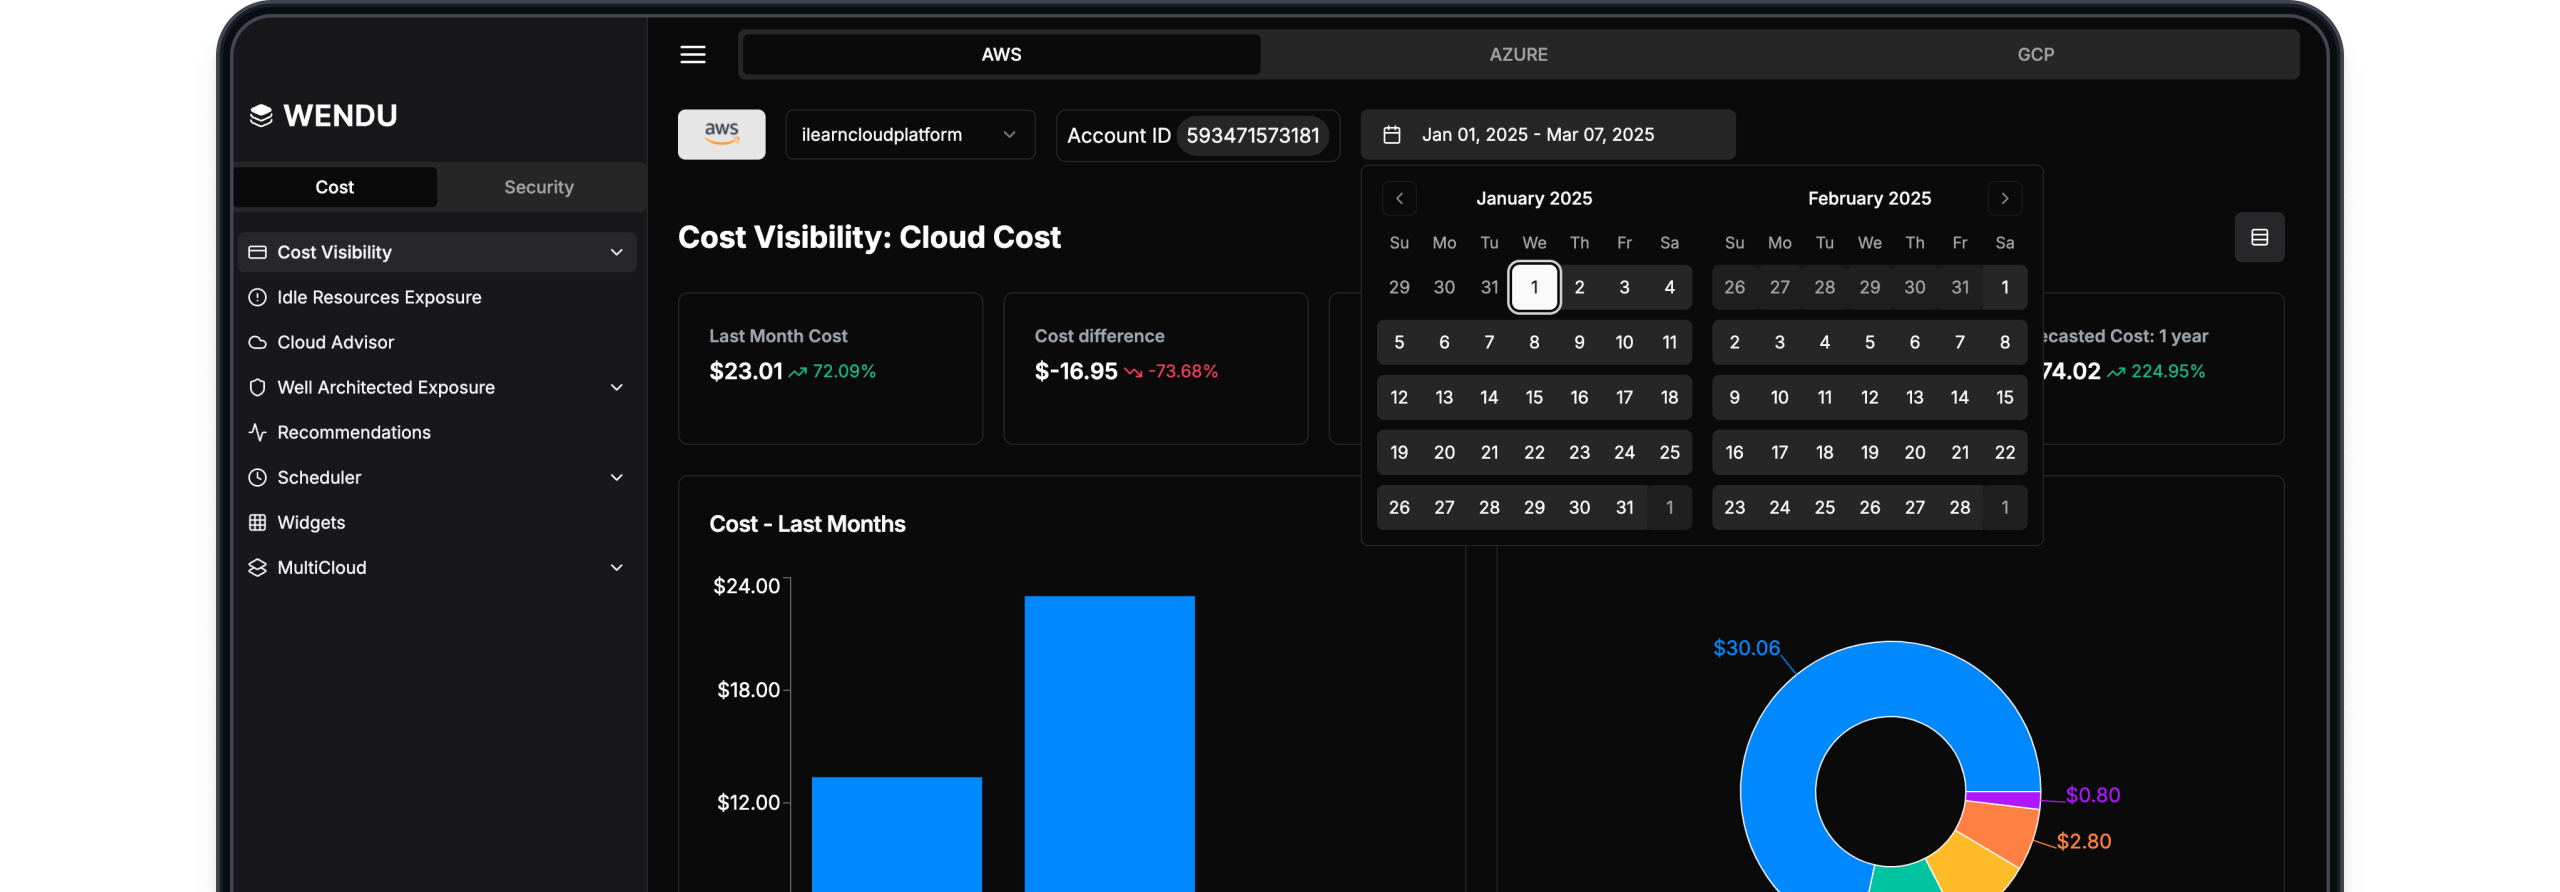Click the Cost difference $-16.95 value
2560x892 pixels.
[x=1075, y=371]
